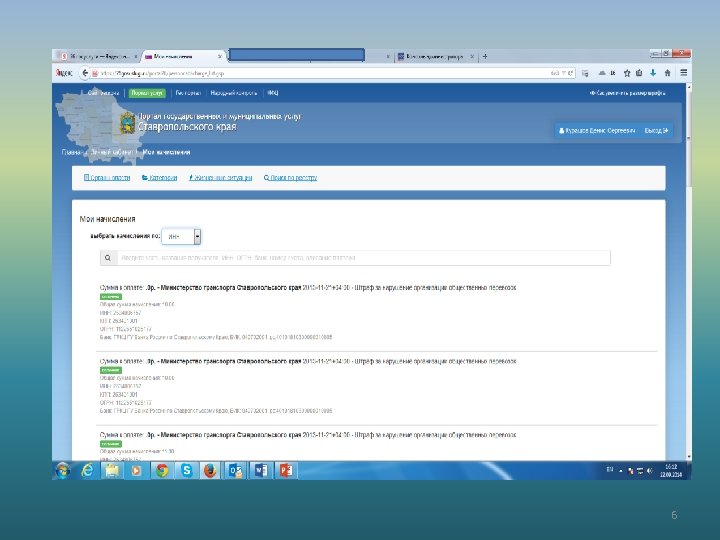Open a new tab with the plus button
This screenshot has height=540, width=720.
tap(485, 56)
